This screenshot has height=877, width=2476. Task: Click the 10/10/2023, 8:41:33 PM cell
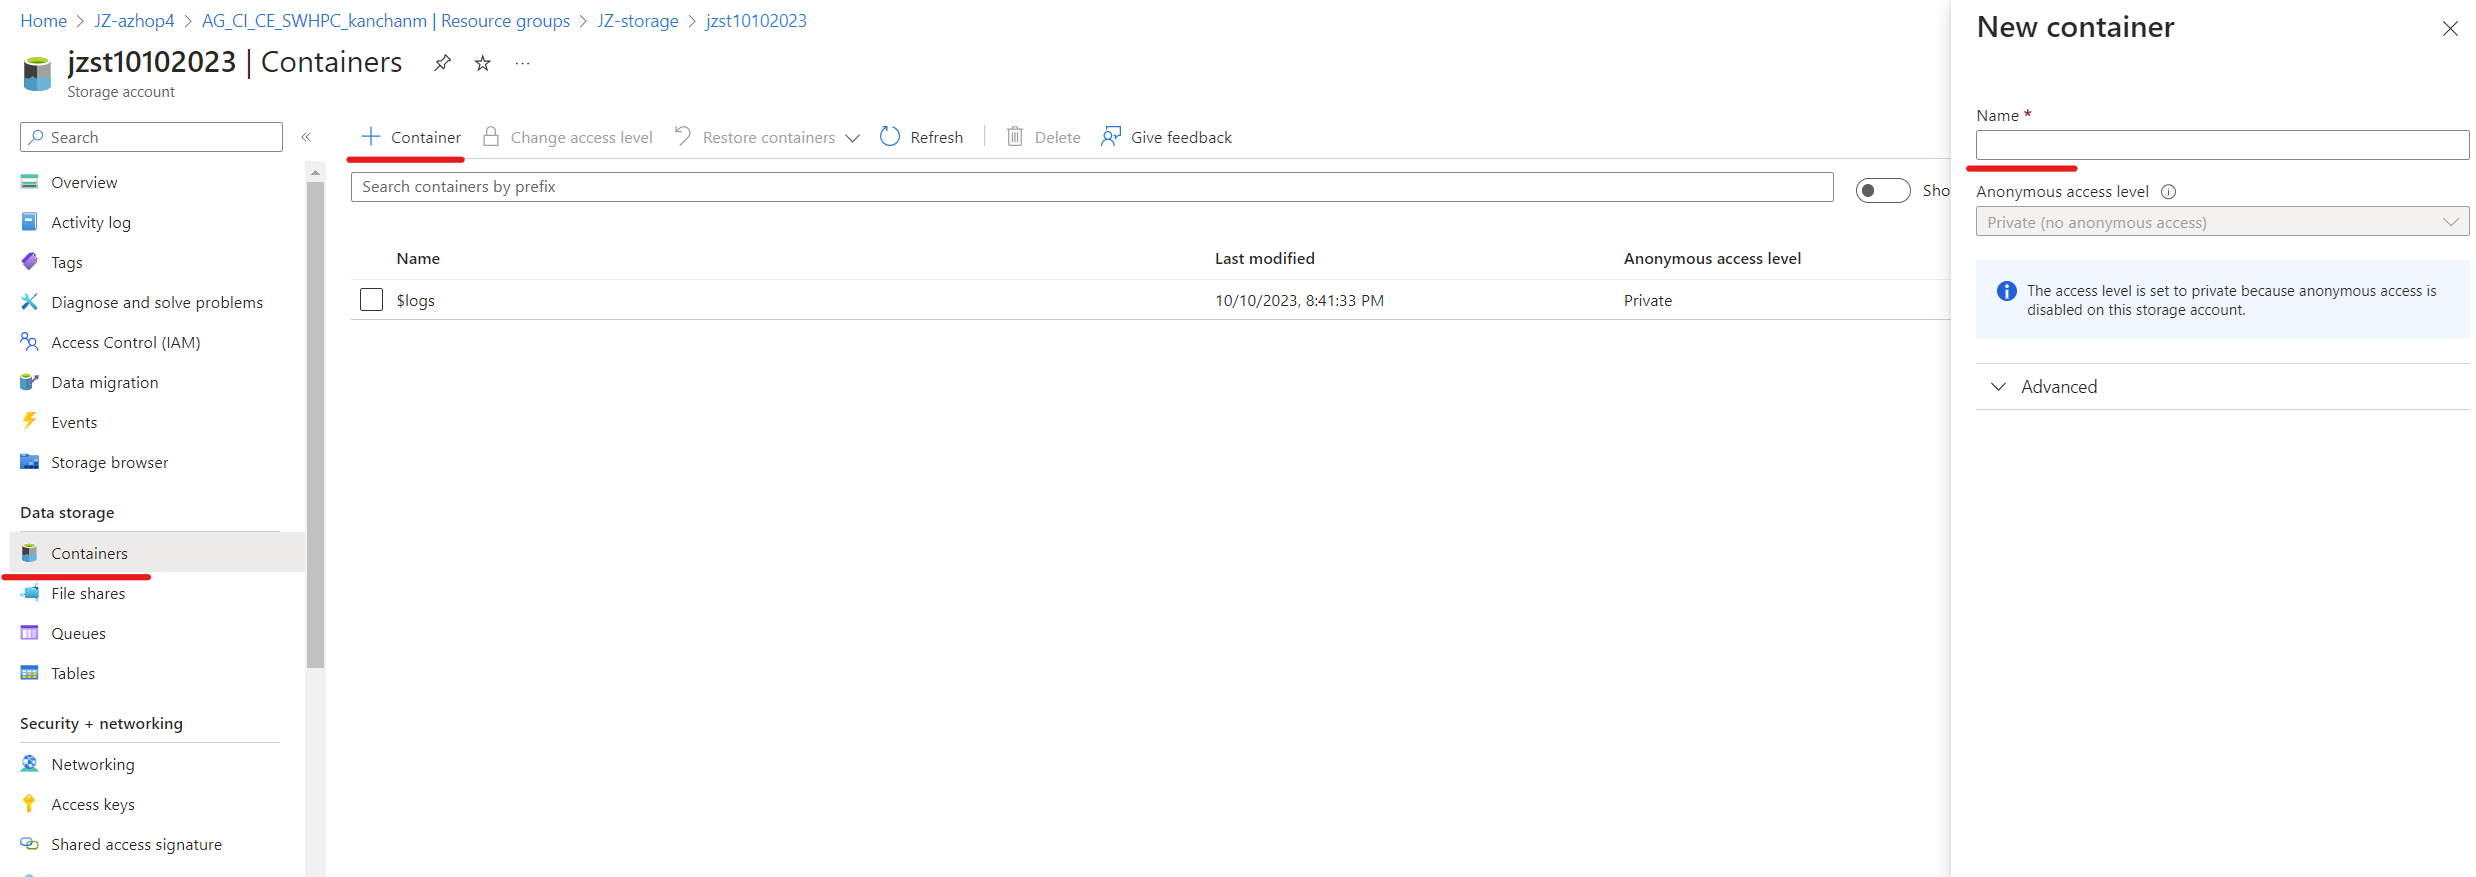click(x=1299, y=300)
